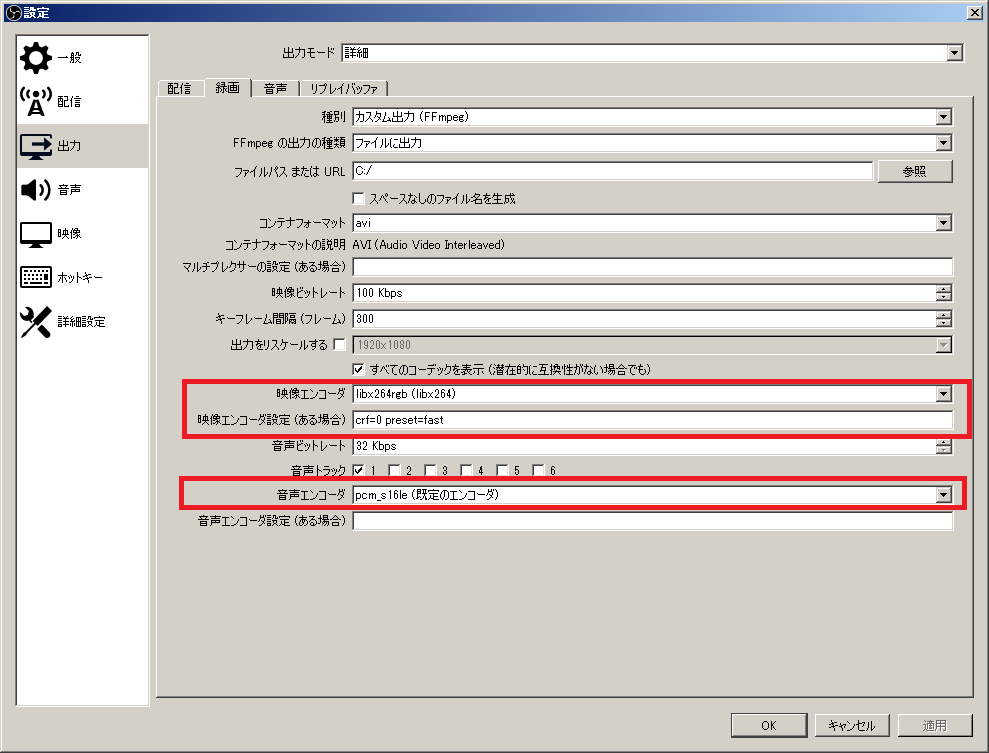This screenshot has height=753, width=989.
Task: Open the コンテナフォーマット dropdown
Action: pyautogui.click(x=942, y=222)
